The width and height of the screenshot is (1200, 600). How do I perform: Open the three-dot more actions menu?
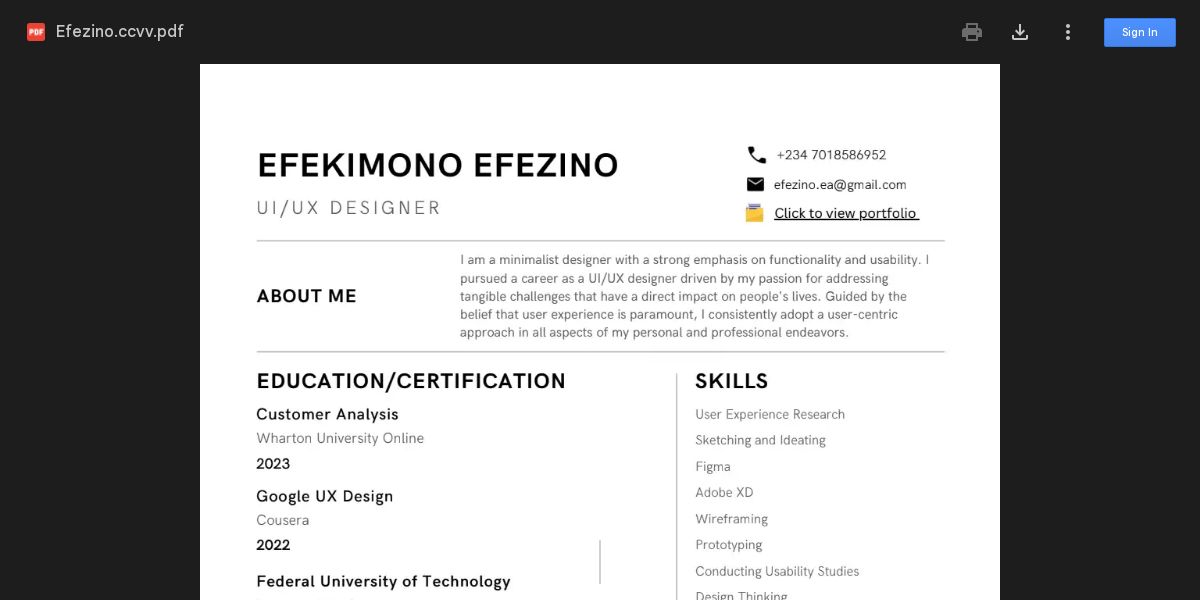[x=1067, y=32]
